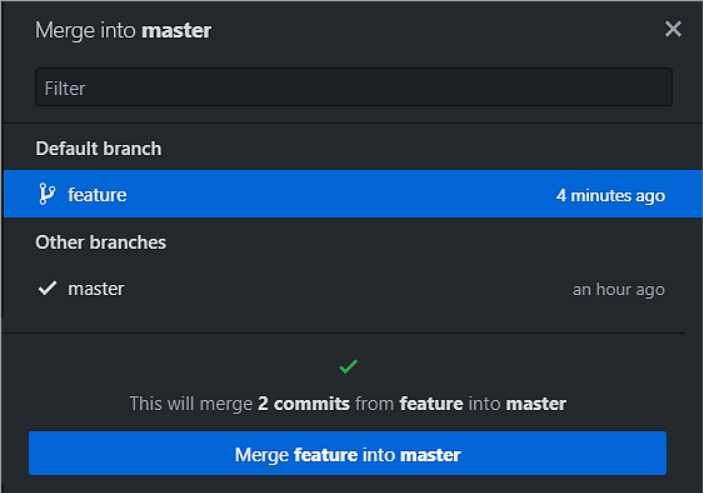The width and height of the screenshot is (703, 493).
Task: Click the Filter branches text field
Action: [353, 88]
